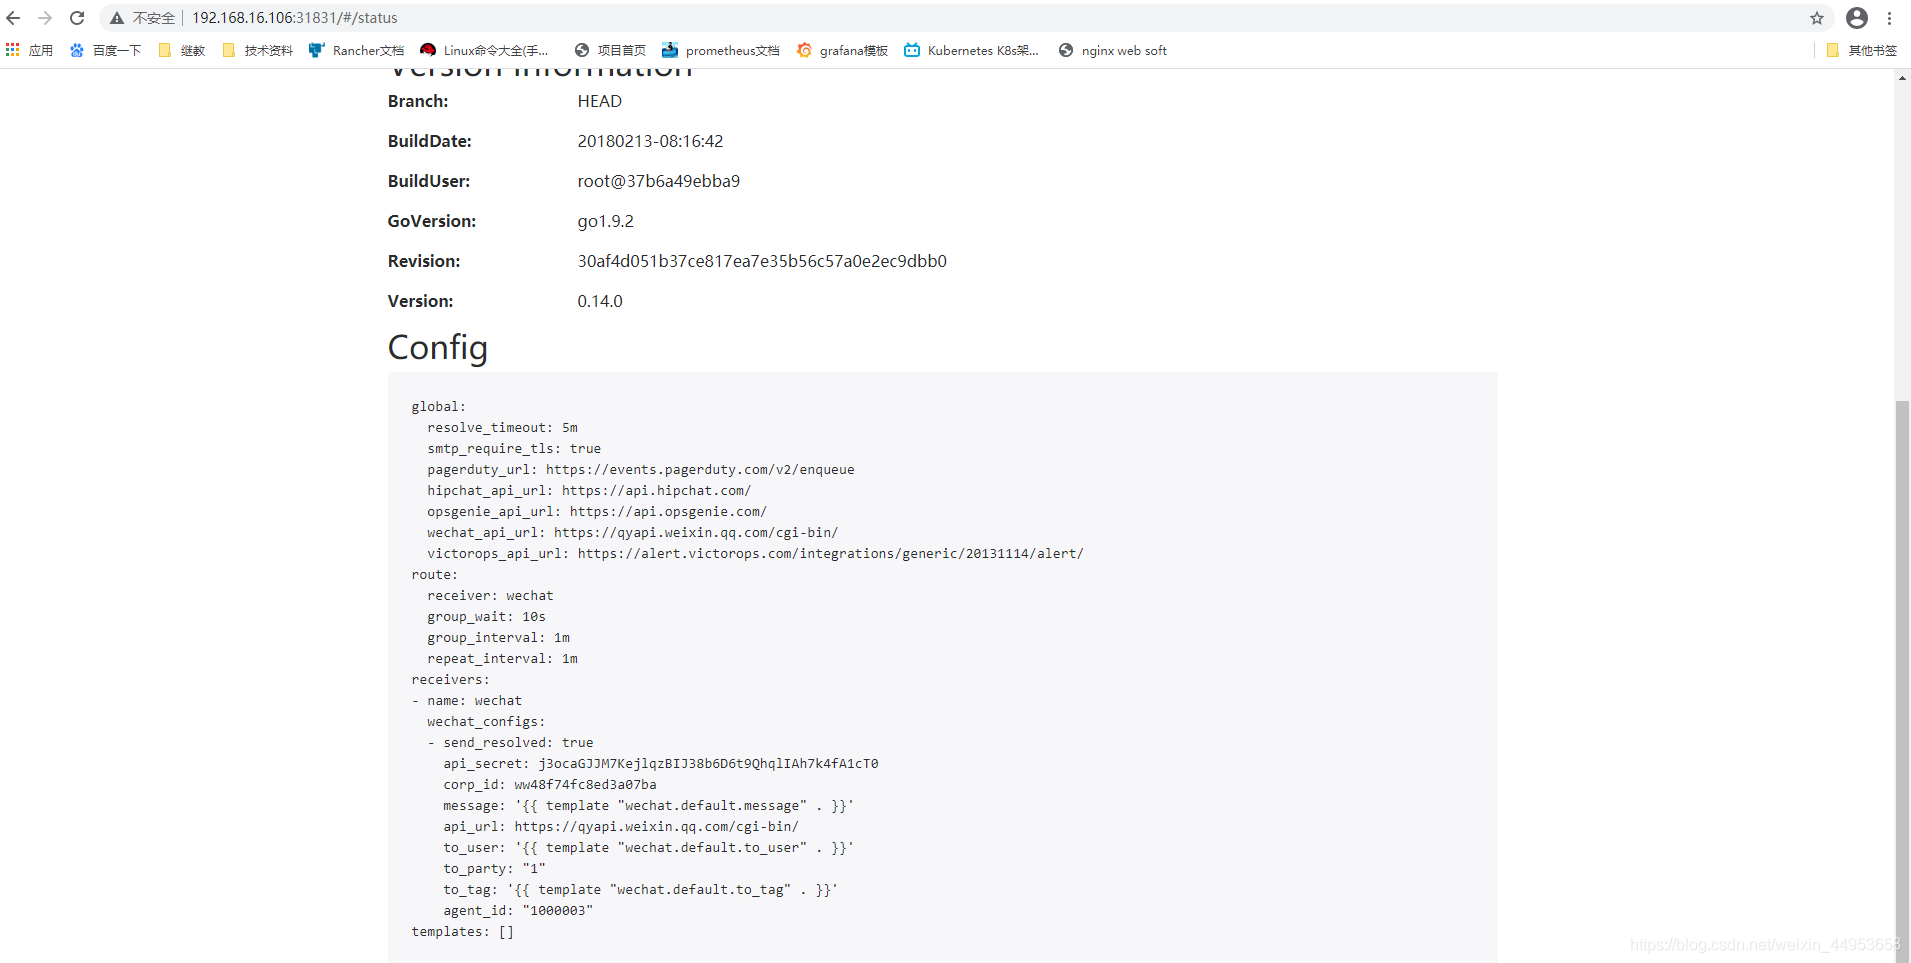Click the resolve_timeout: 5m line

[502, 427]
